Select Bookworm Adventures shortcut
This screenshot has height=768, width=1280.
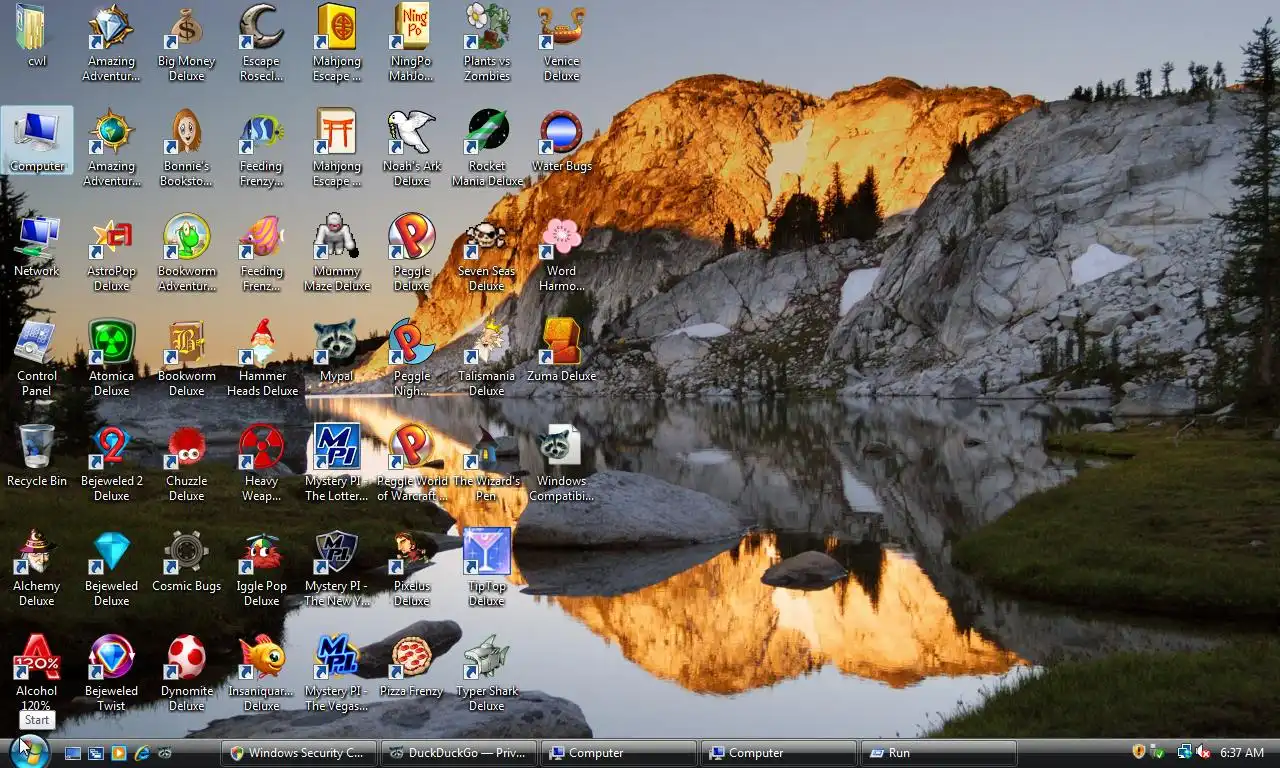click(187, 253)
